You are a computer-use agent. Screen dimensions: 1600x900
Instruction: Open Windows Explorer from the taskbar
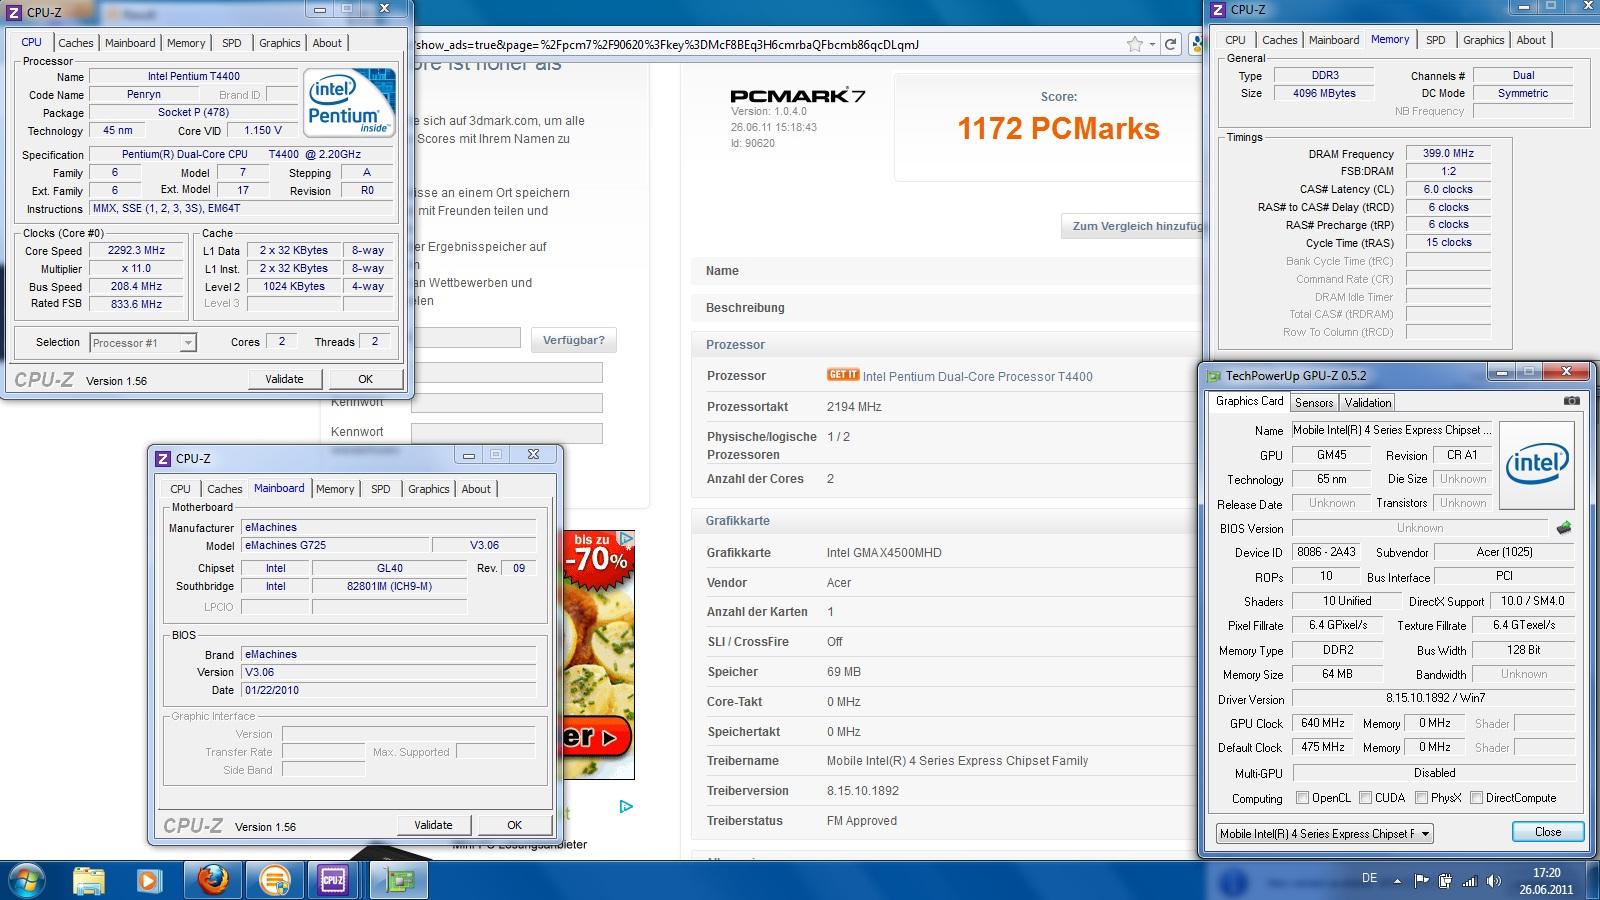click(89, 881)
